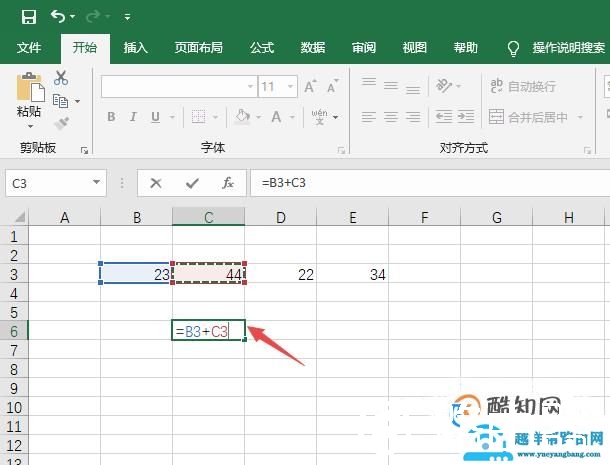Screen dimensions: 610x465
Task: Select column D header
Action: (280, 217)
